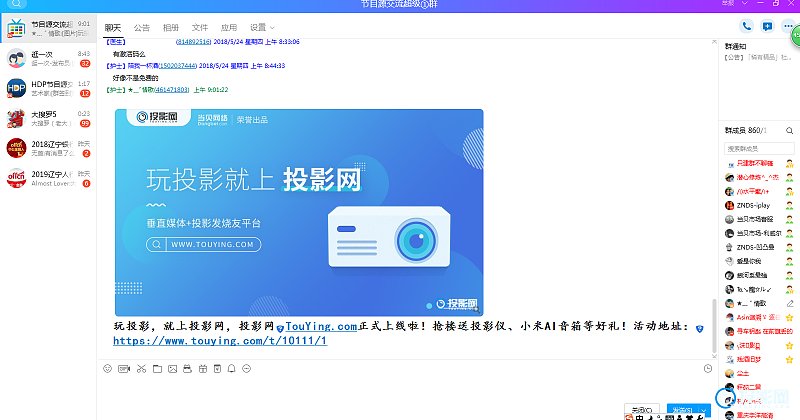Click the 发送 send button
This screenshot has width=800, height=420.
(x=683, y=410)
